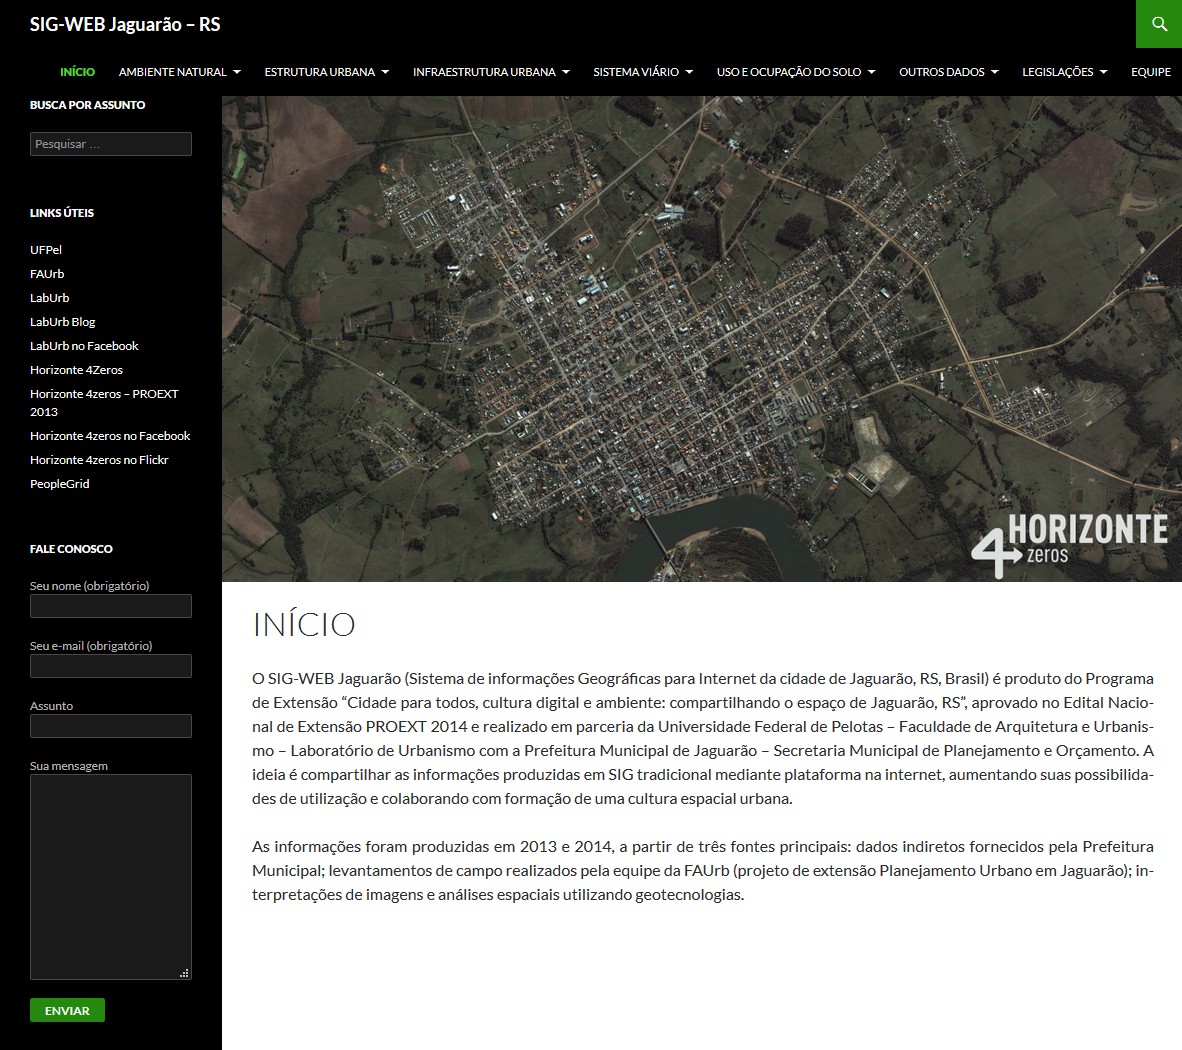Open the Outros Dados dropdown

coord(948,72)
